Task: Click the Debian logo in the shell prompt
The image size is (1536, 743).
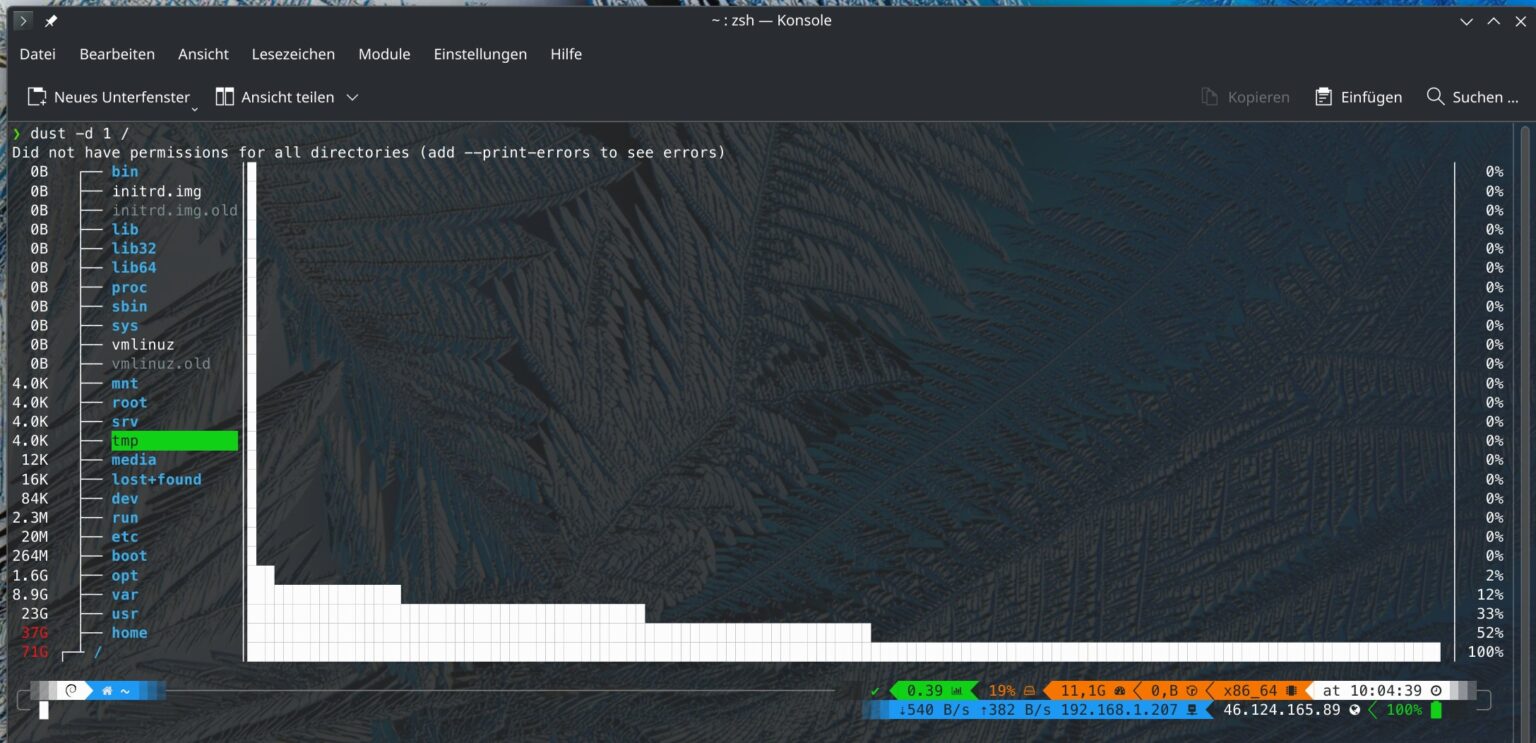Action: pos(71,691)
